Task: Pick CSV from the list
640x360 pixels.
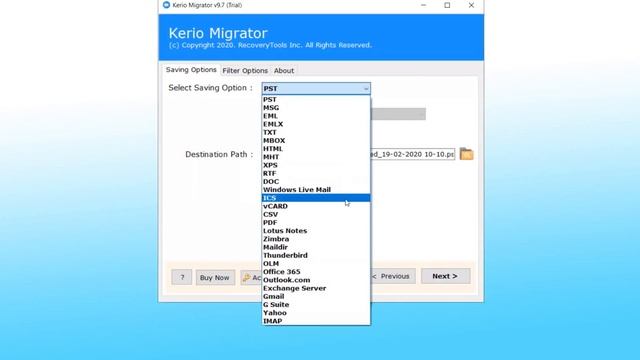Action: coord(316,214)
